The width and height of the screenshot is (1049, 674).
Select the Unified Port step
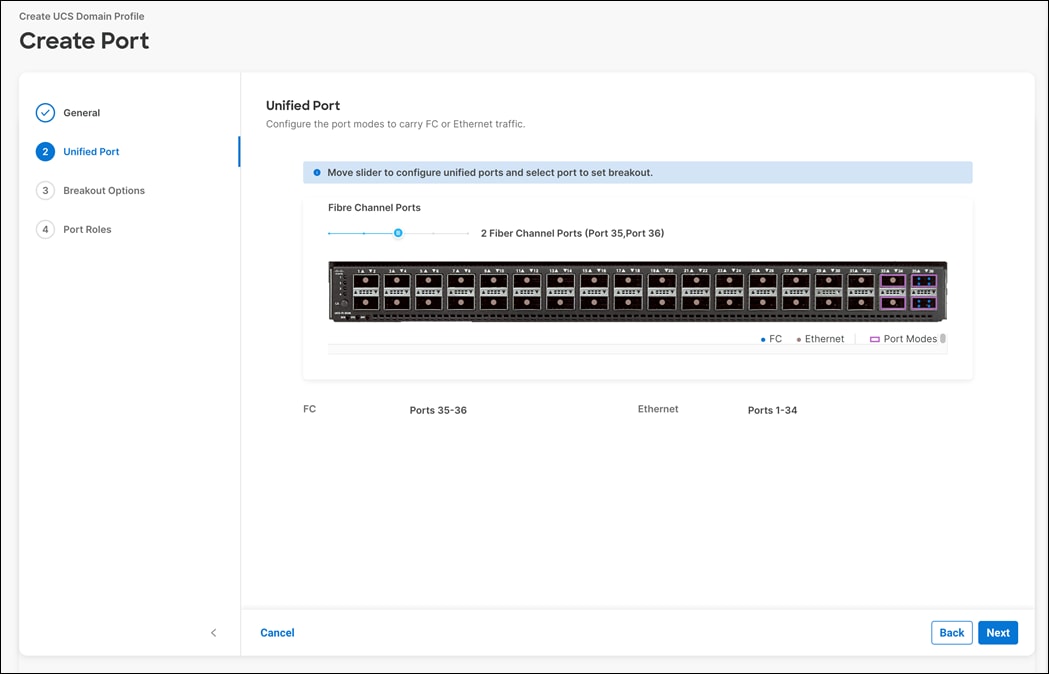pos(91,151)
